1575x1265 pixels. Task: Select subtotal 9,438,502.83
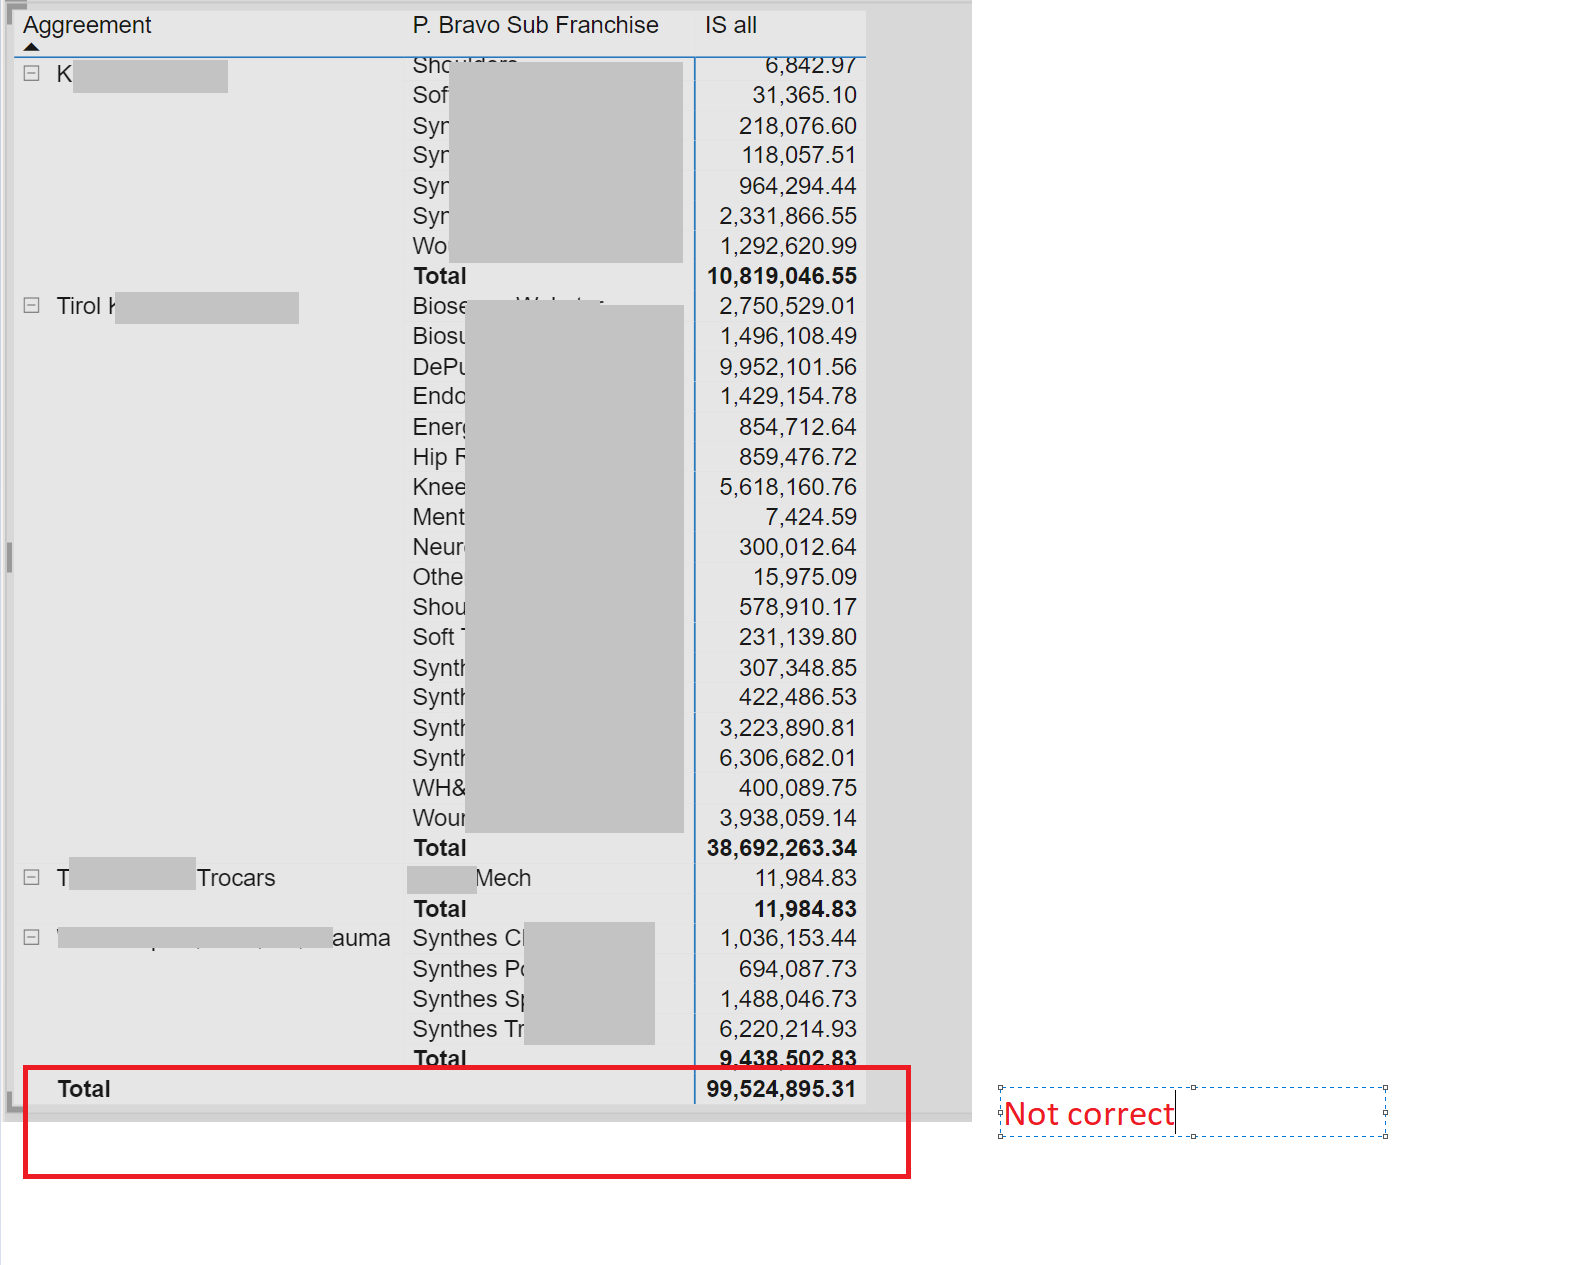[x=788, y=1058]
